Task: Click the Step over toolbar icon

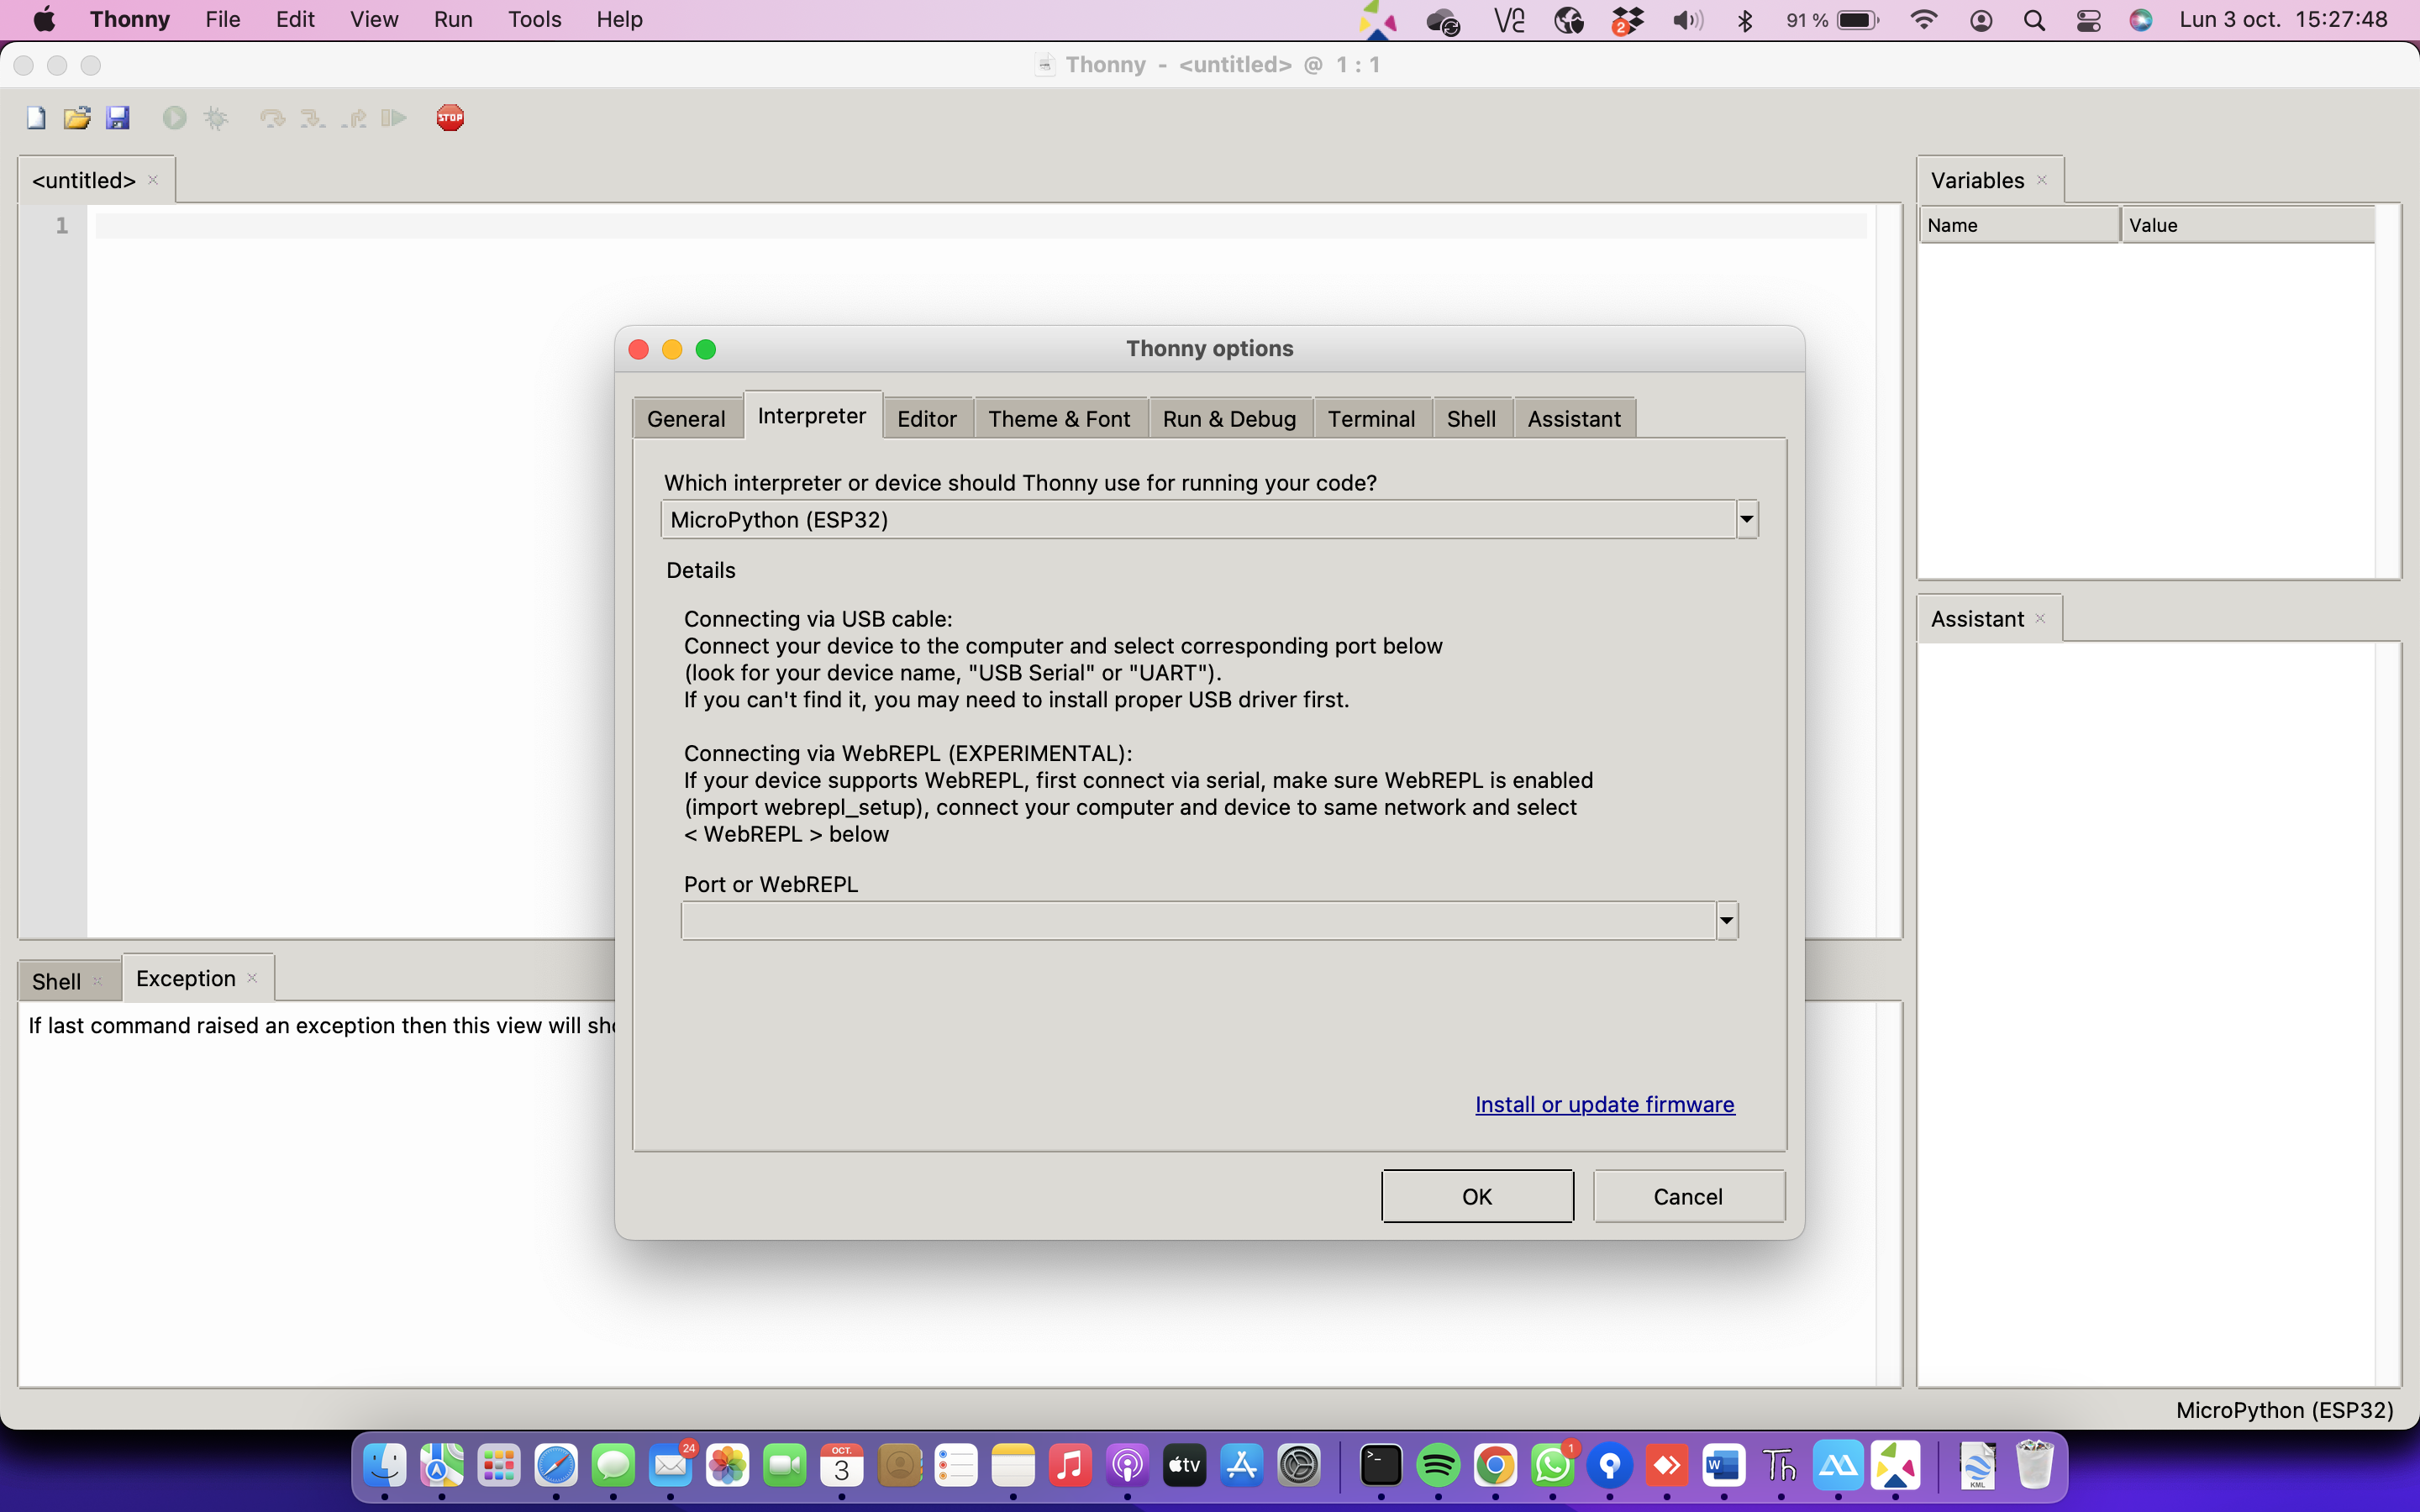Action: pos(272,118)
